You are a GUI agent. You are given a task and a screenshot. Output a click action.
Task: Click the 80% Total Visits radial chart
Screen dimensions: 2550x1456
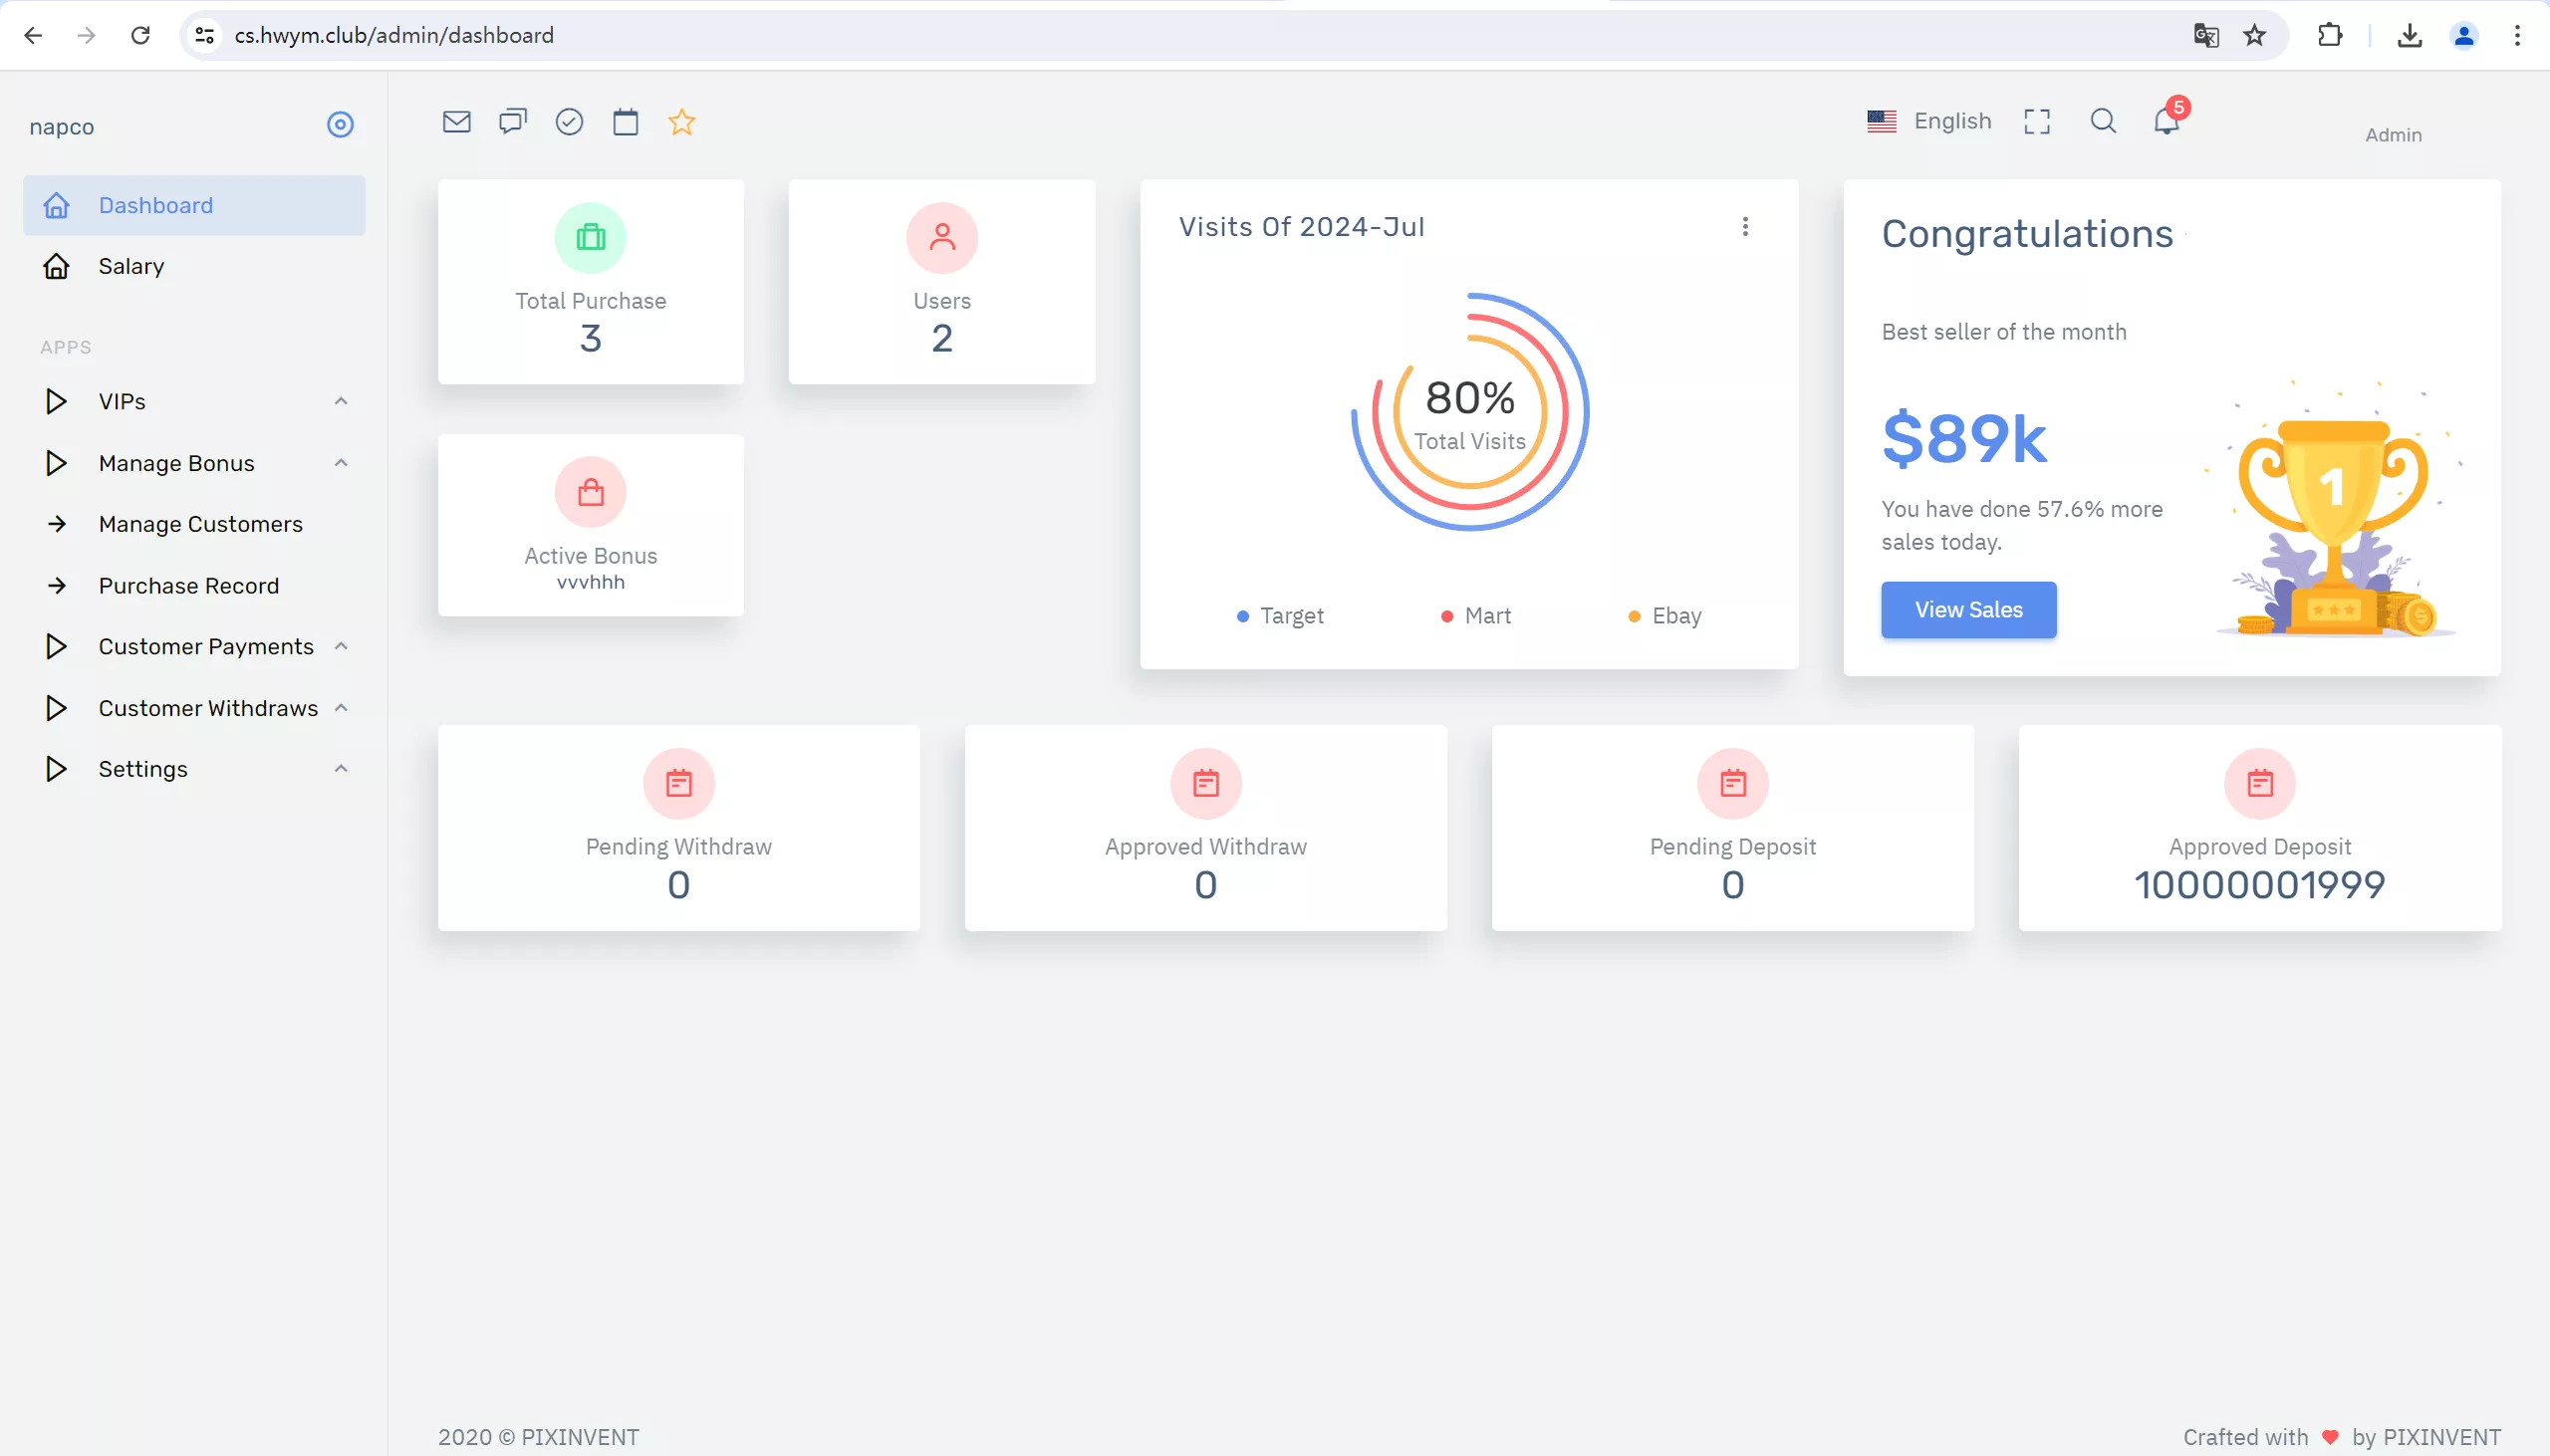tap(1468, 412)
